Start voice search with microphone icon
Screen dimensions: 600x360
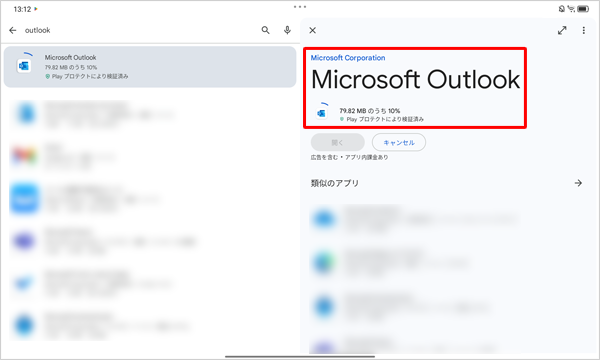pyautogui.click(x=287, y=30)
